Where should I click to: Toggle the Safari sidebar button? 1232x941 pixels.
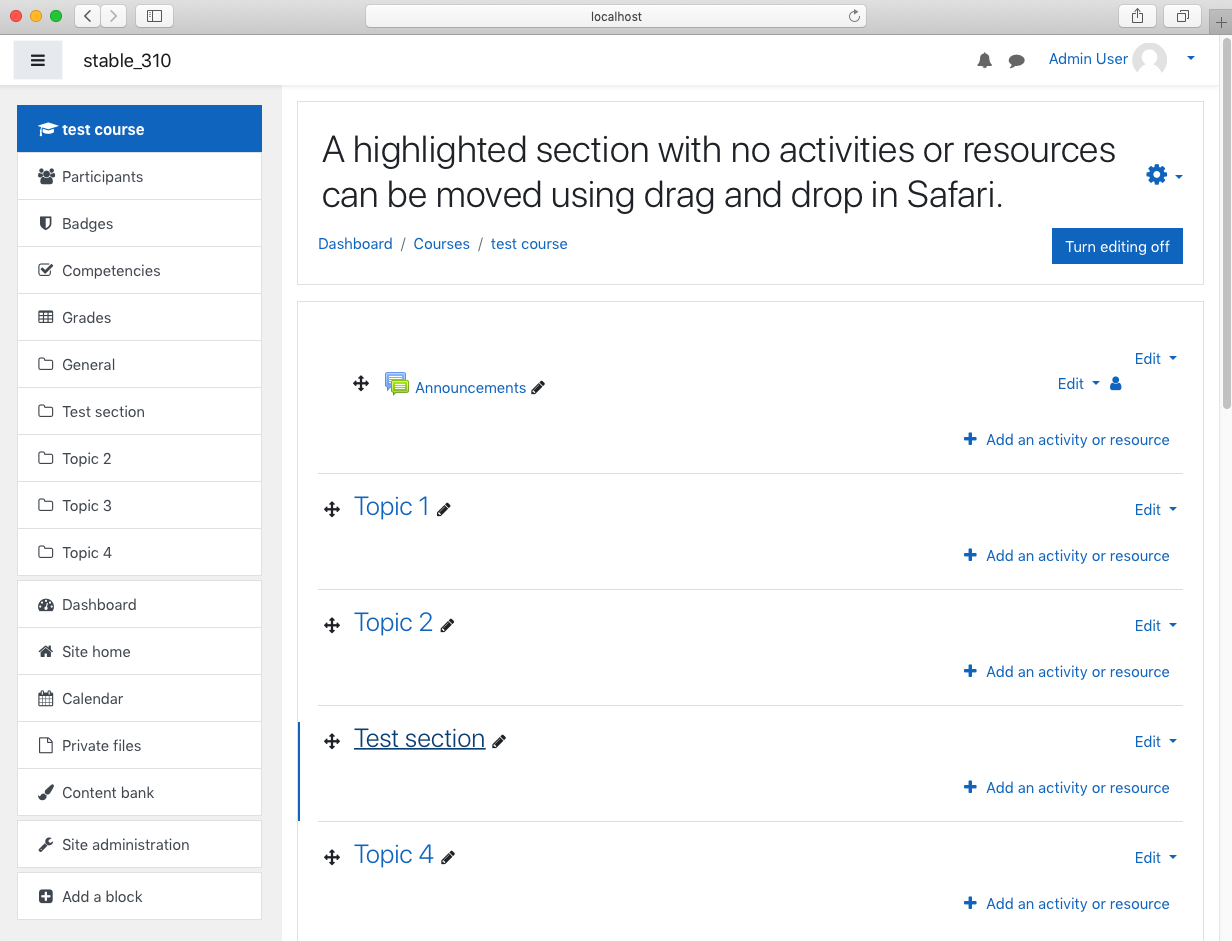pyautogui.click(x=154, y=16)
